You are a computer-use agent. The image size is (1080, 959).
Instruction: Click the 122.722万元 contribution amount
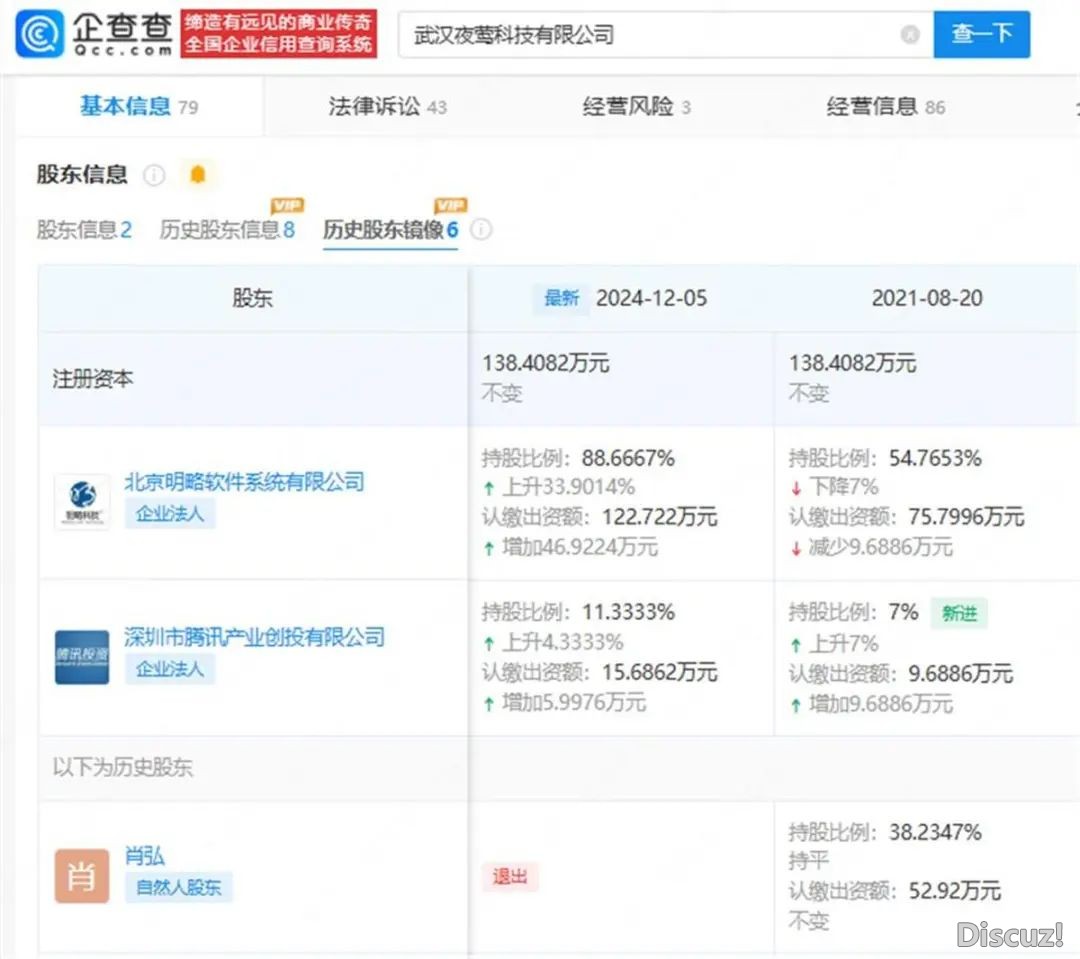pyautogui.click(x=660, y=517)
